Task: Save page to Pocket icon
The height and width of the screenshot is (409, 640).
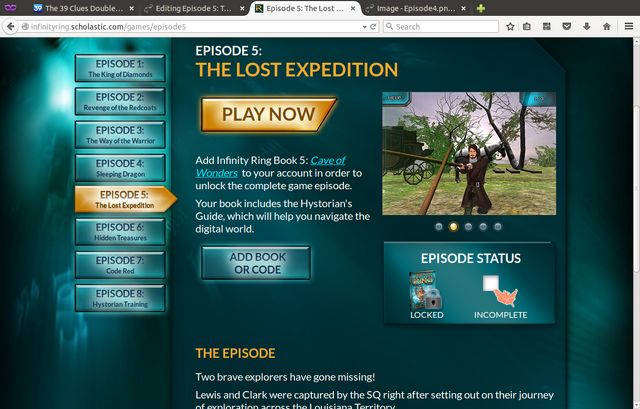Action: (567, 27)
